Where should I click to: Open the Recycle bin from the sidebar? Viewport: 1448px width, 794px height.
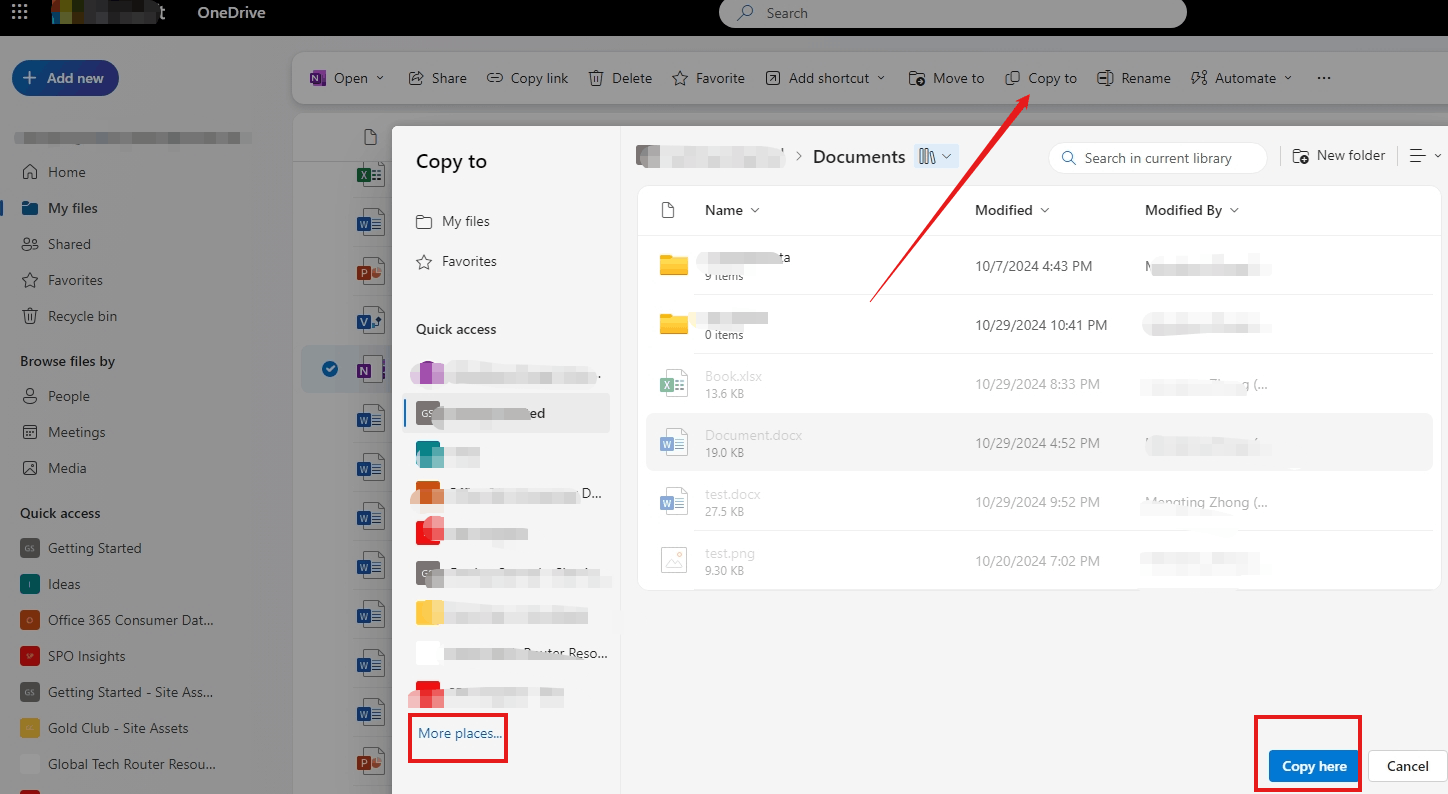coord(80,315)
